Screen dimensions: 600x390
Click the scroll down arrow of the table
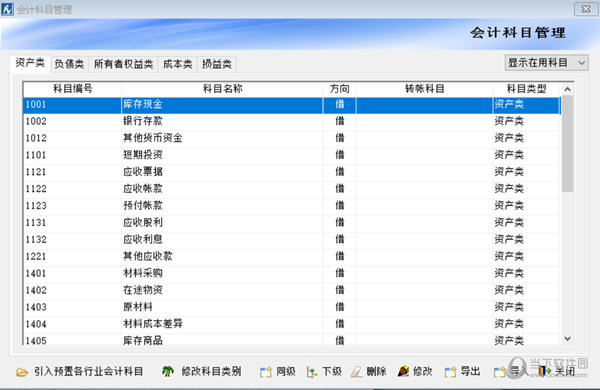point(567,339)
